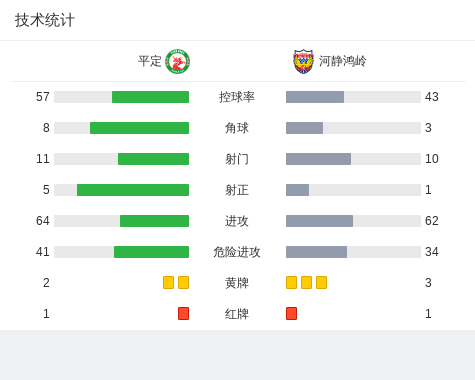475x380 pixels.
Task: Click the 控球率 stat label
Action: 237,97
